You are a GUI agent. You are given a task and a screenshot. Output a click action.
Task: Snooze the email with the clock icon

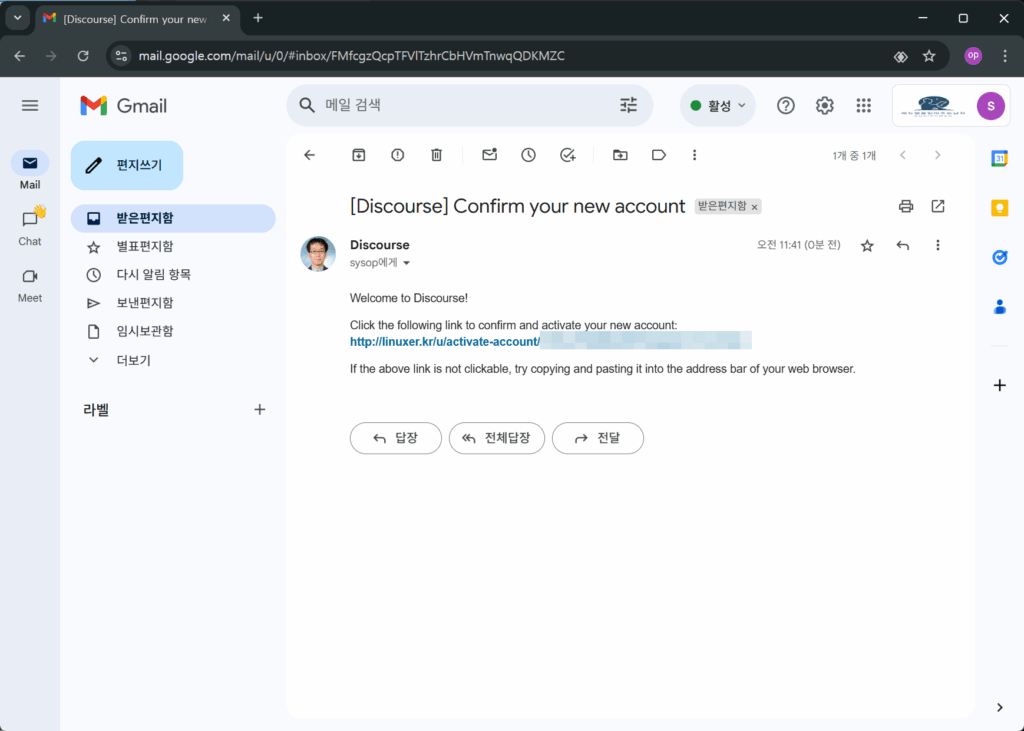click(x=528, y=155)
